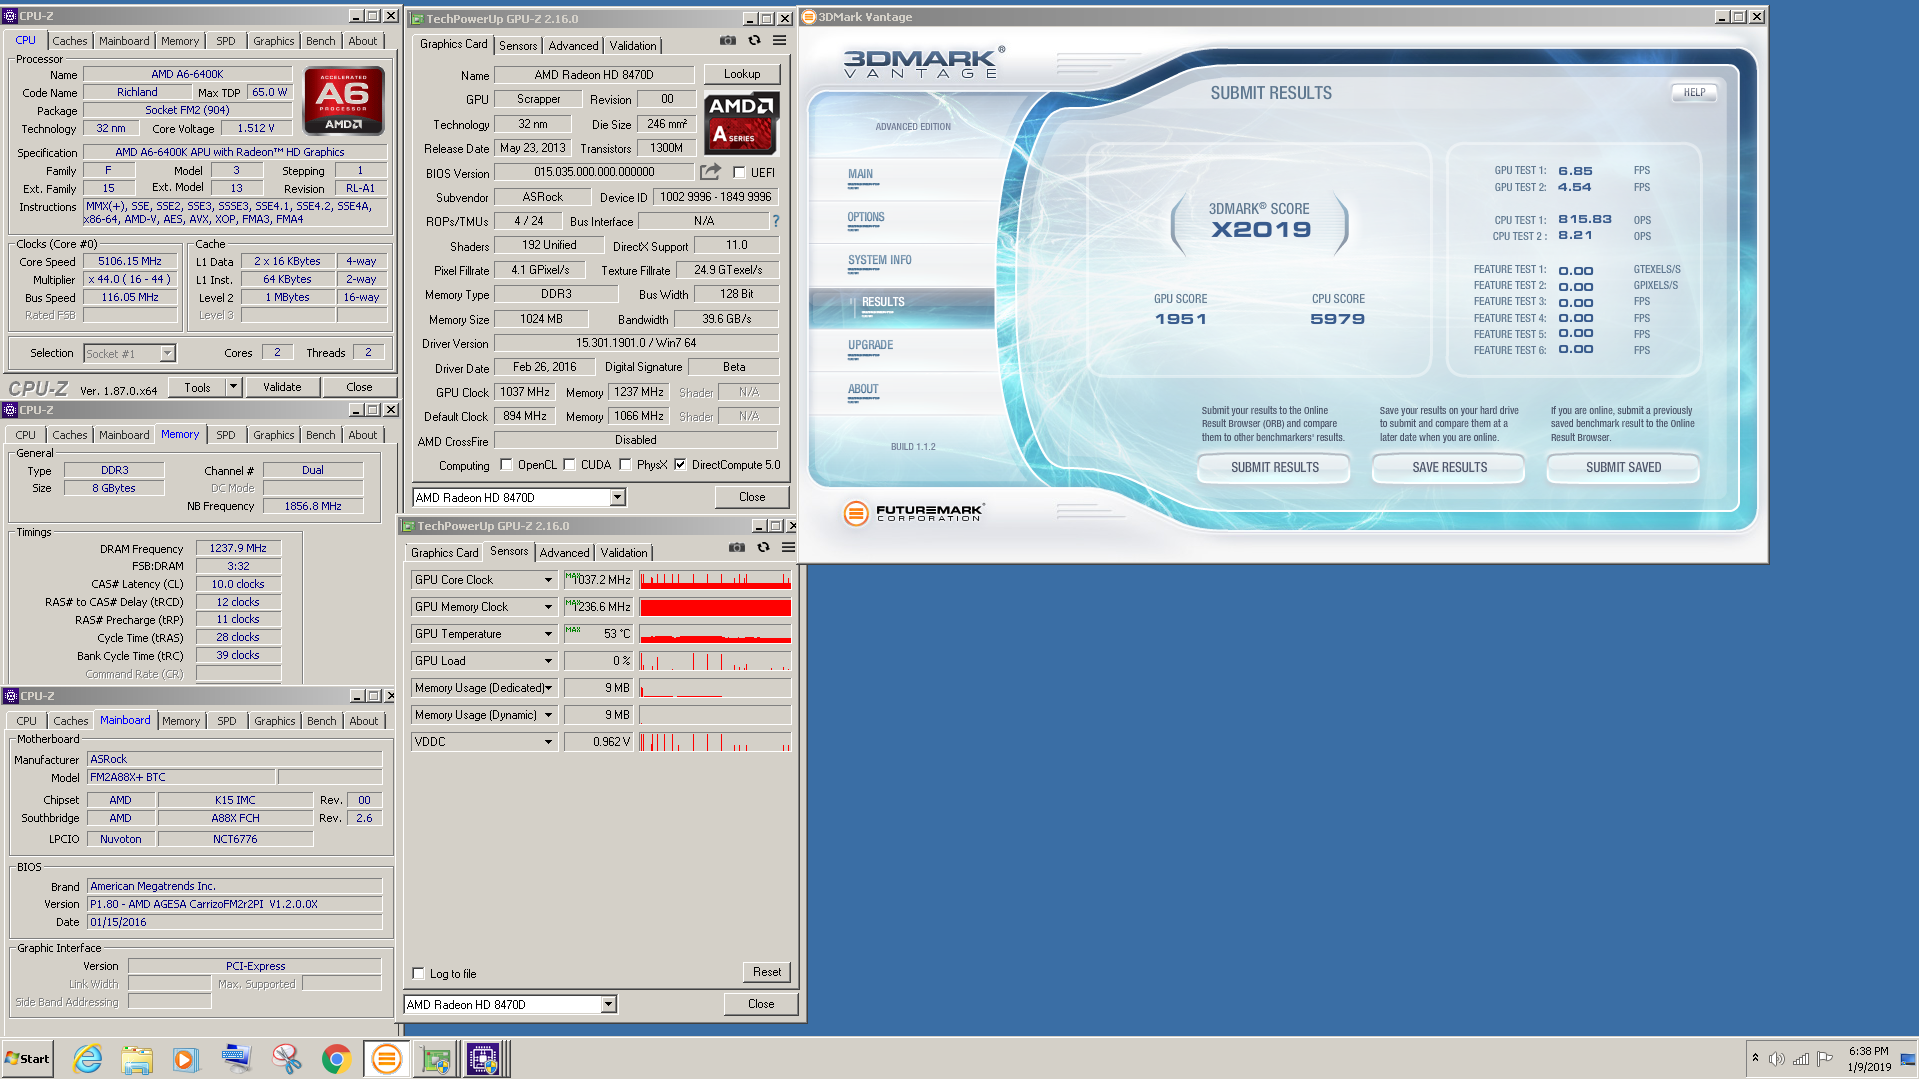Click the Action Center flag icon in the tray
The width and height of the screenshot is (1919, 1079).
pyautogui.click(x=1825, y=1059)
